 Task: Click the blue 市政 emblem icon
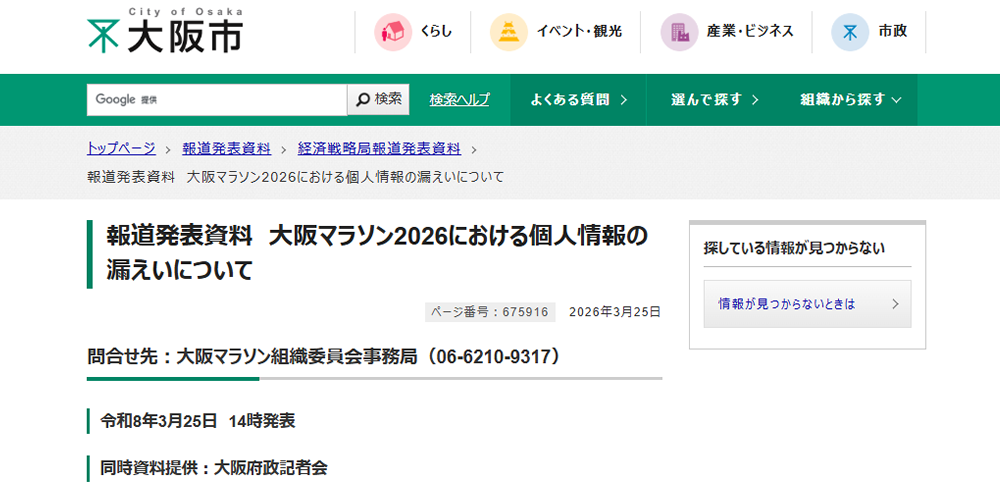850,32
